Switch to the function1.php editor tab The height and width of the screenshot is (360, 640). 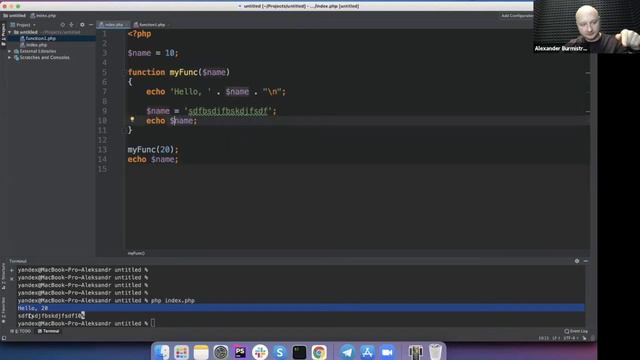(x=150, y=25)
